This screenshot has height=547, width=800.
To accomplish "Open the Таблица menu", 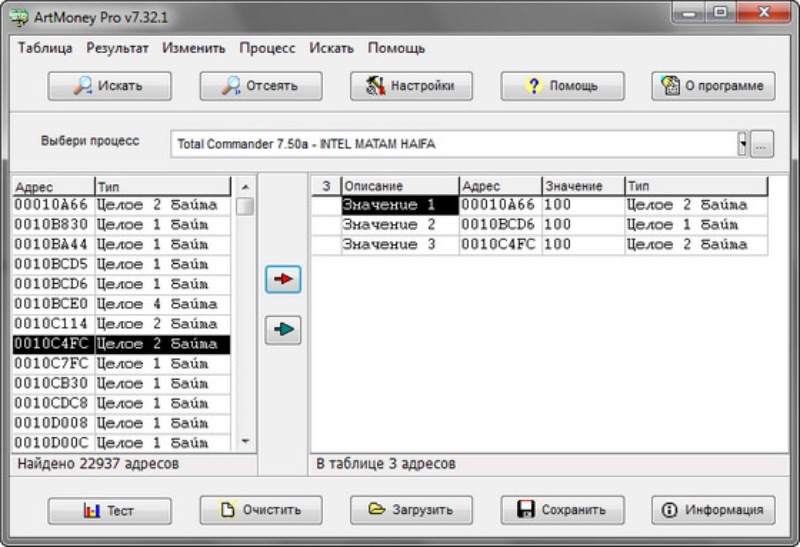I will [x=45, y=48].
